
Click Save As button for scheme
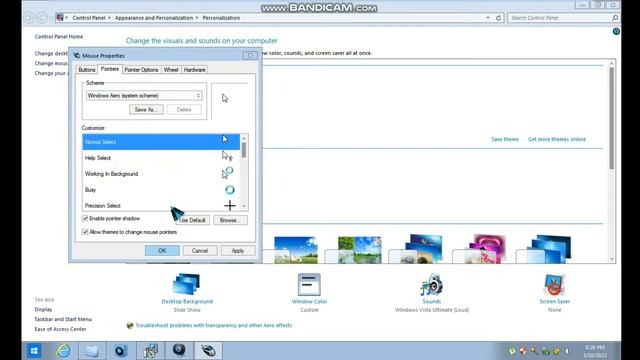(x=146, y=109)
